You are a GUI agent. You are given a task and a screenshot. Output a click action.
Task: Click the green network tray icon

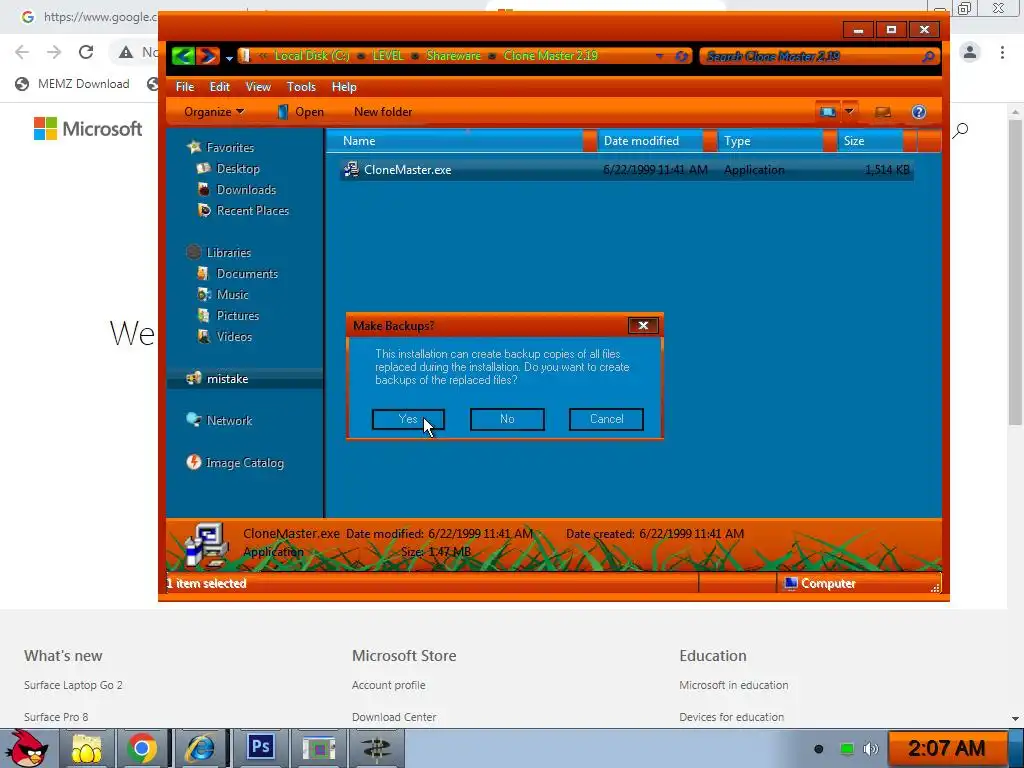(847, 749)
